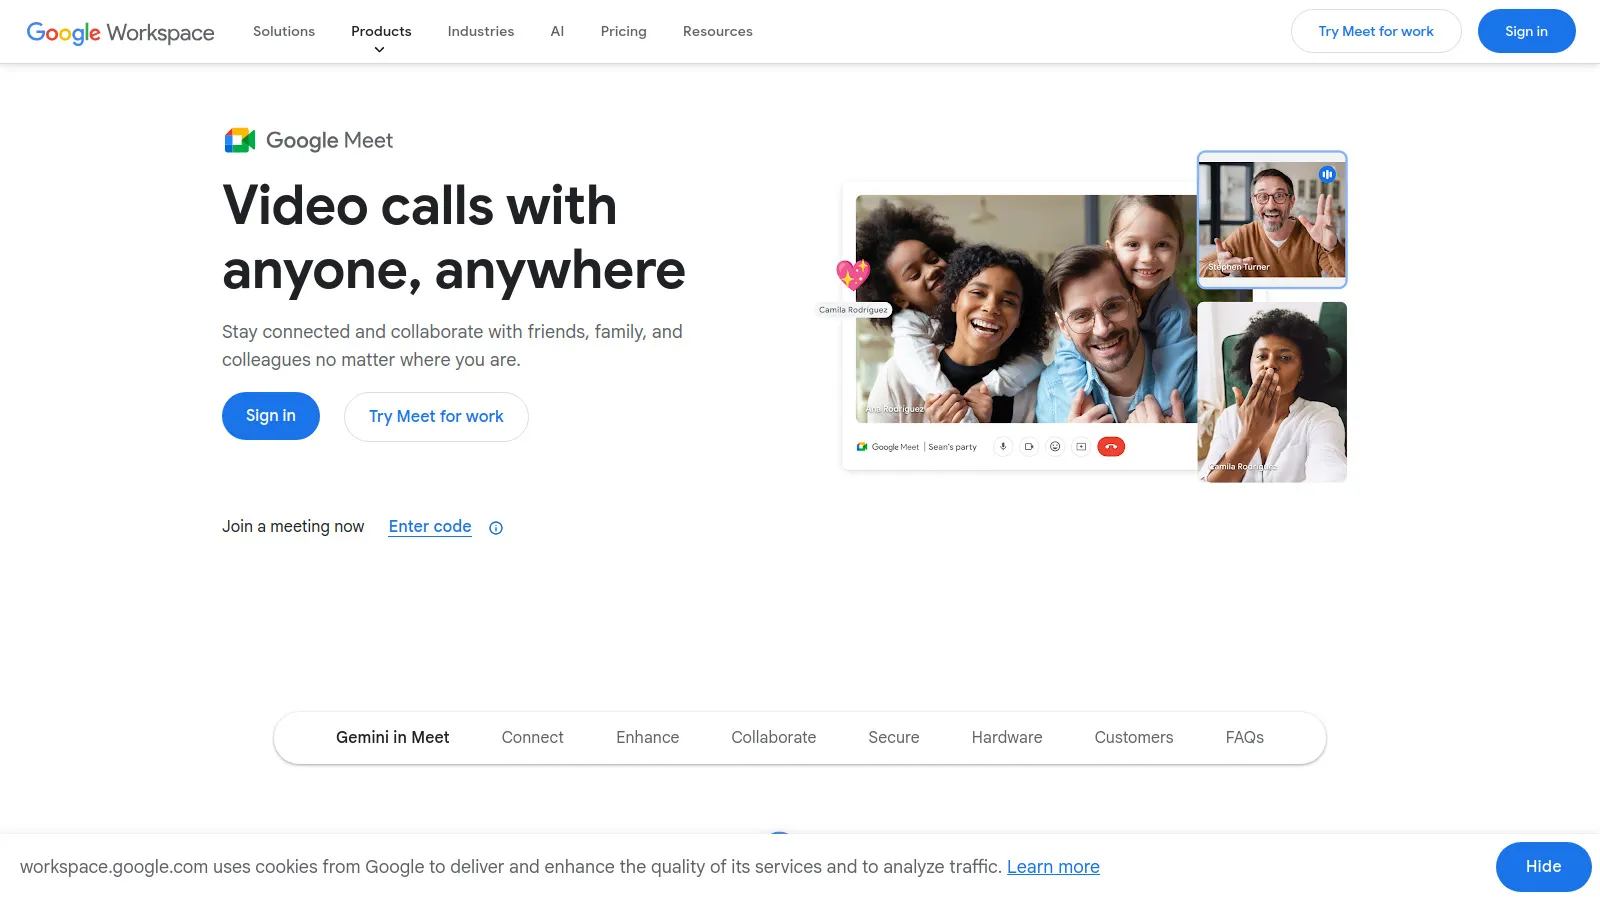Screen dimensions: 1600x900
Task: Open the Solutions dropdown
Action: pos(283,31)
